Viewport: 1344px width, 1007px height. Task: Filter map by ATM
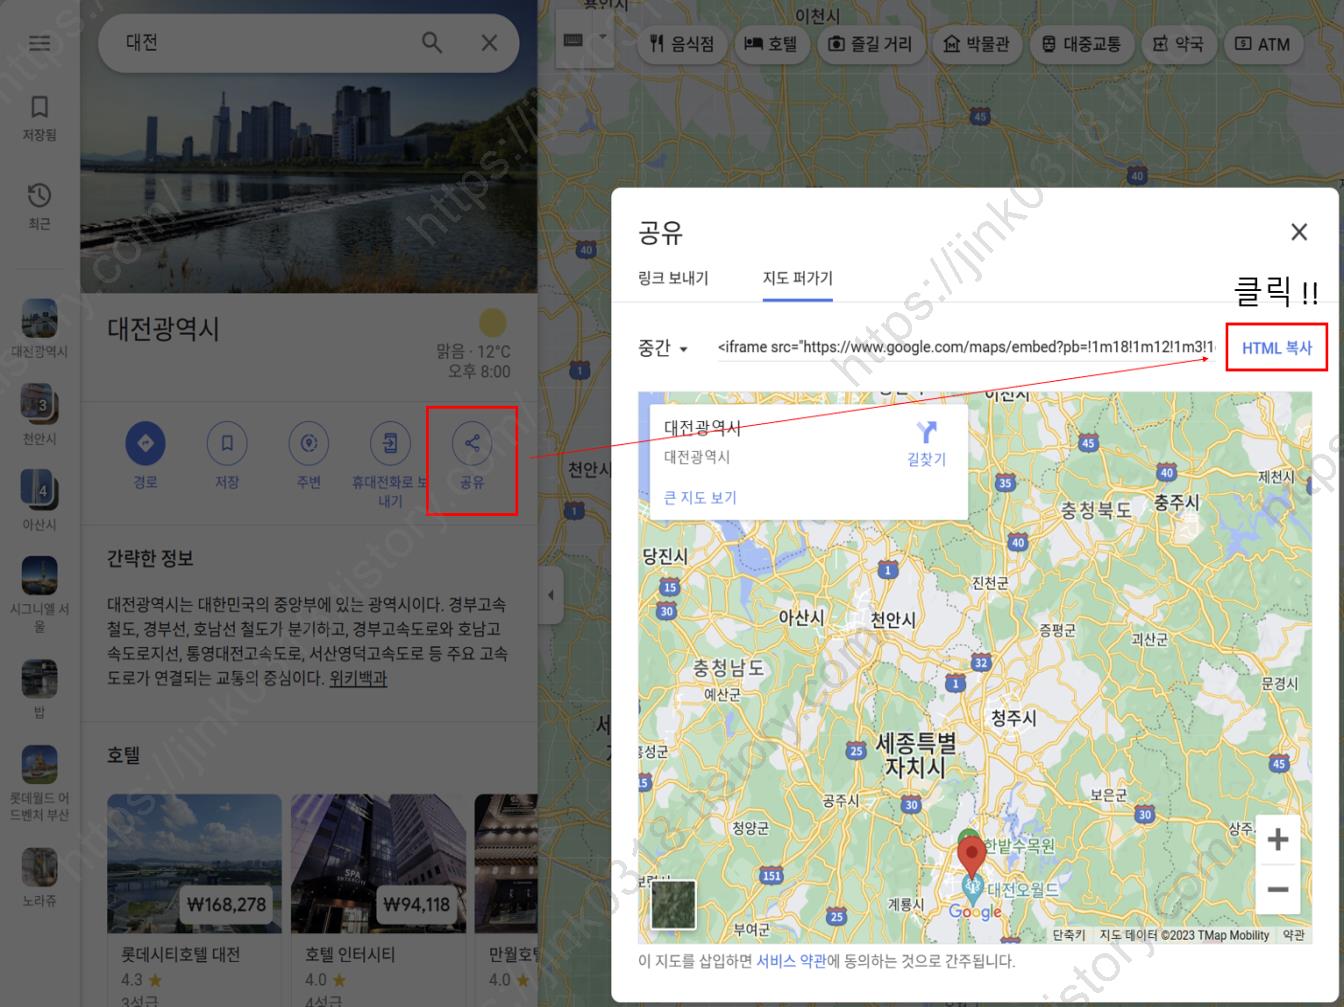1263,44
